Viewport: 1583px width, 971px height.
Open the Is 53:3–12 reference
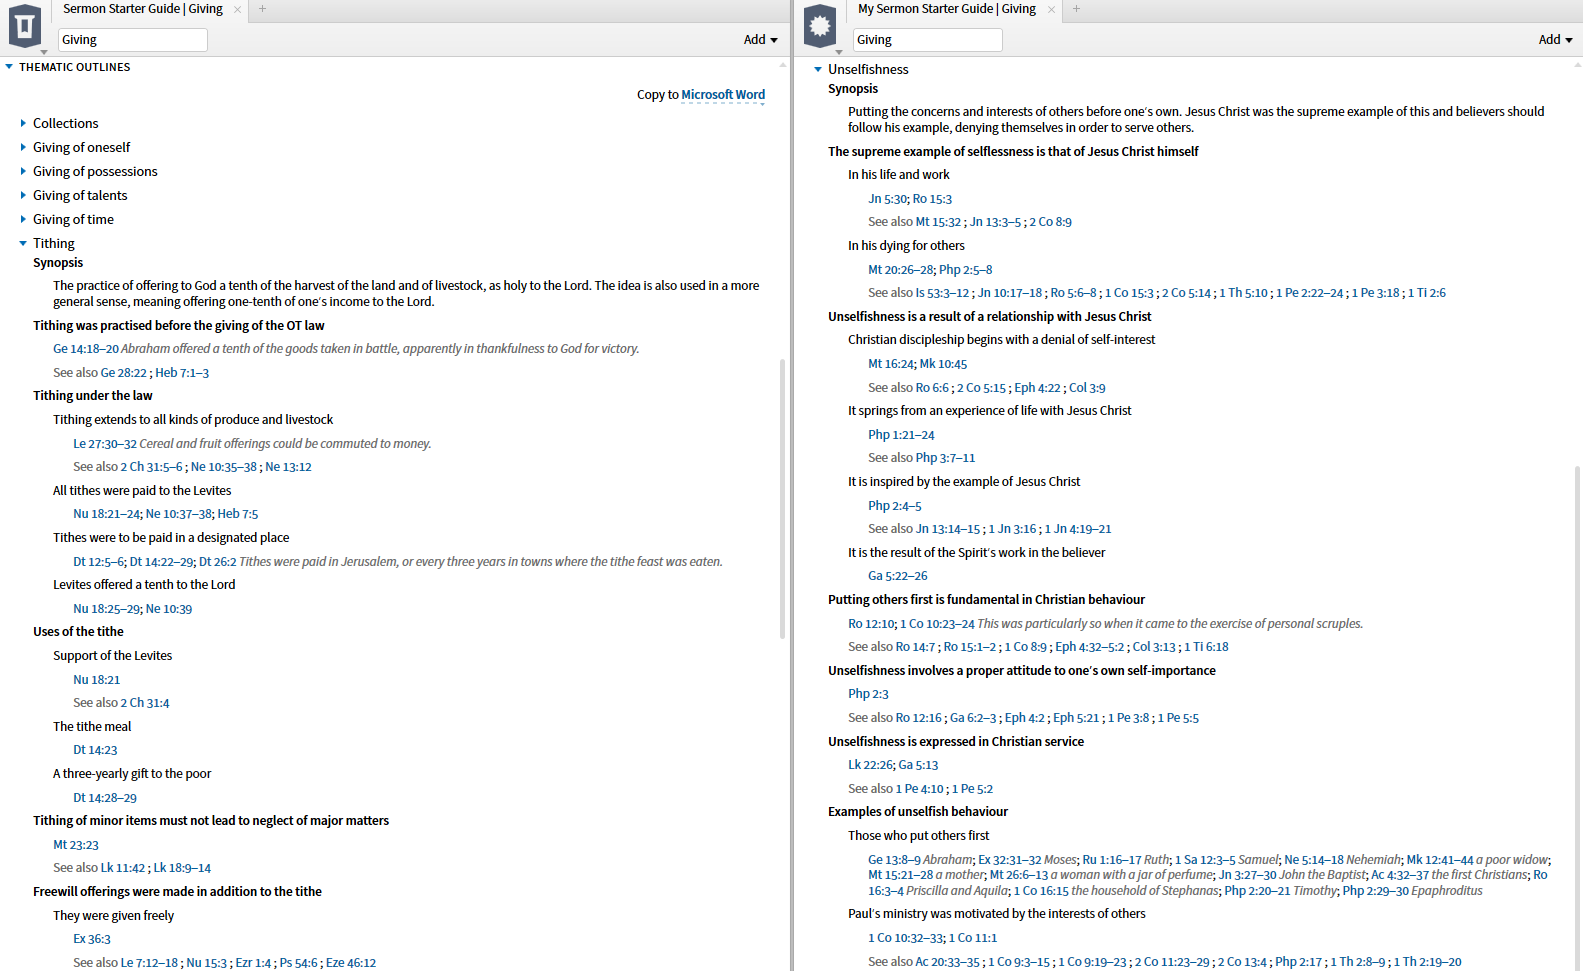pyautogui.click(x=942, y=293)
